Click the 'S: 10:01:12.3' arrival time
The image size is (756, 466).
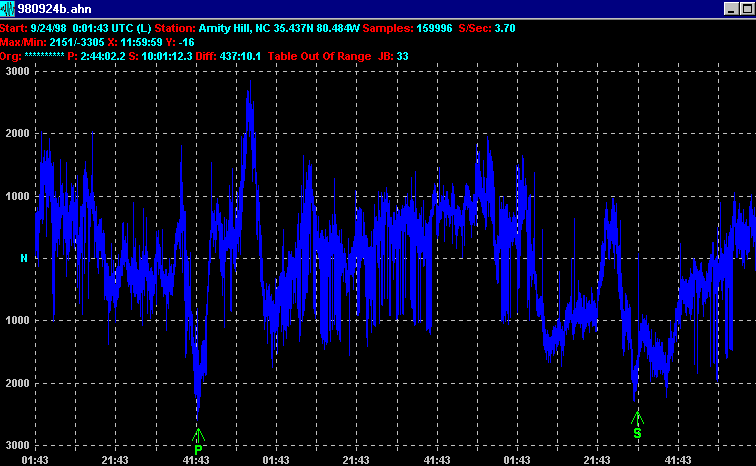(x=161, y=56)
